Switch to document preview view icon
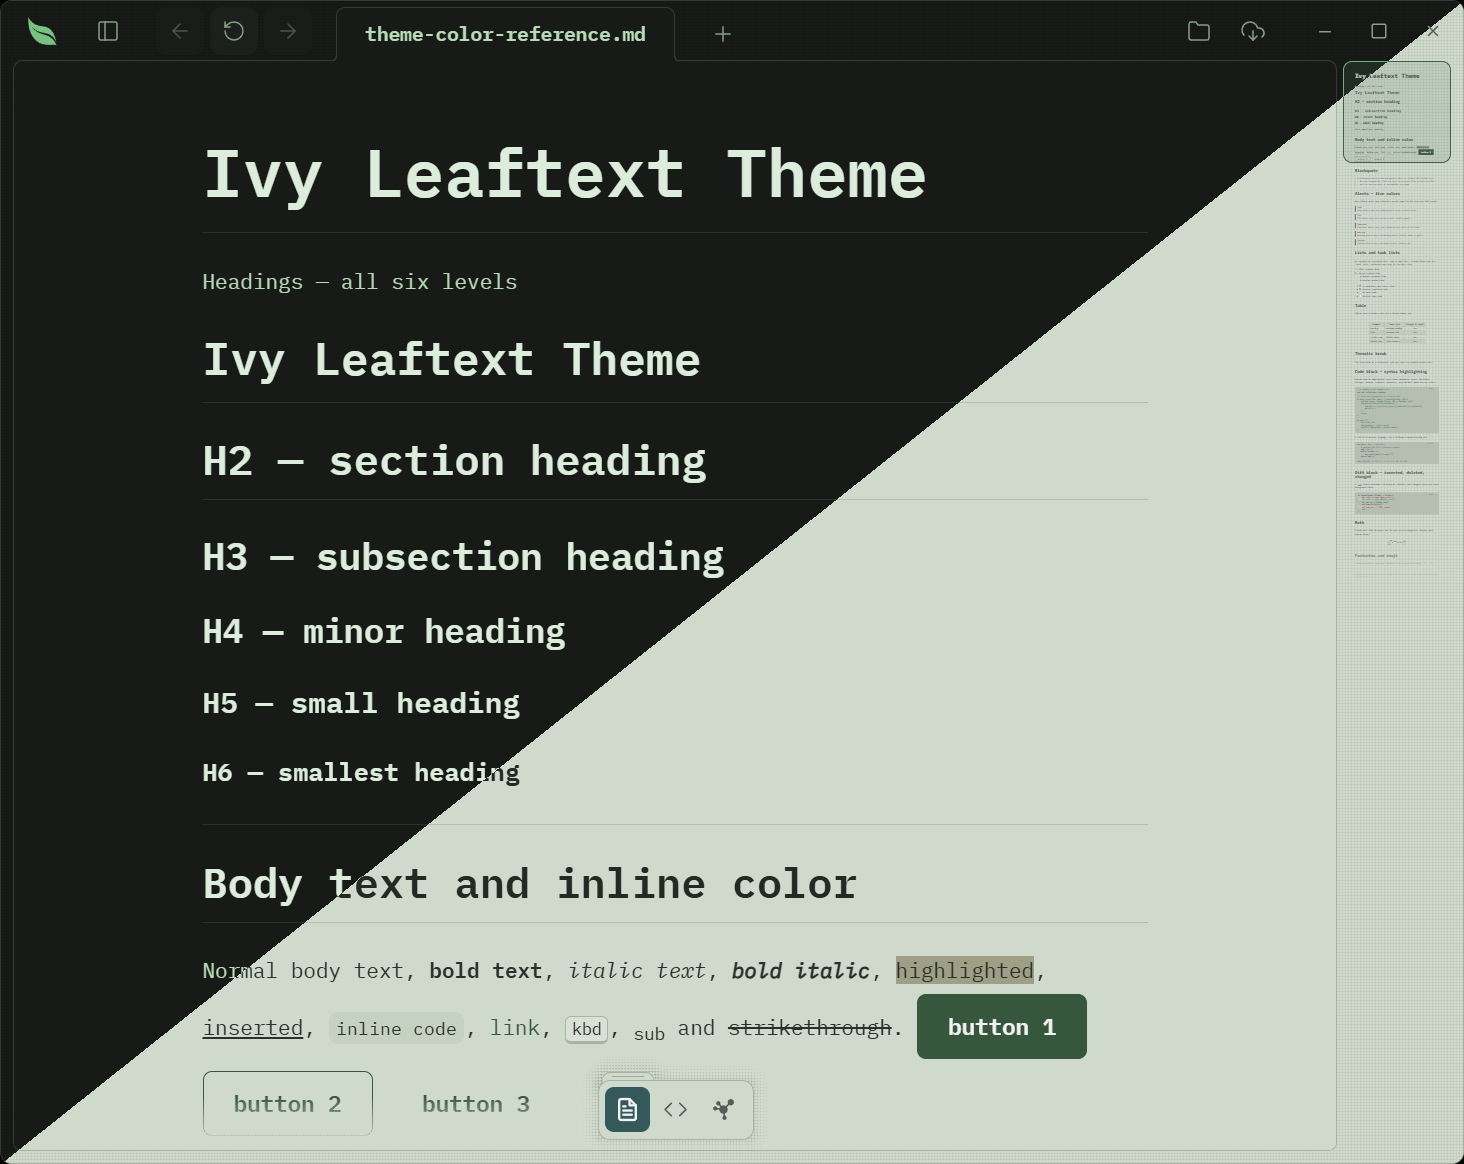 pos(627,1109)
